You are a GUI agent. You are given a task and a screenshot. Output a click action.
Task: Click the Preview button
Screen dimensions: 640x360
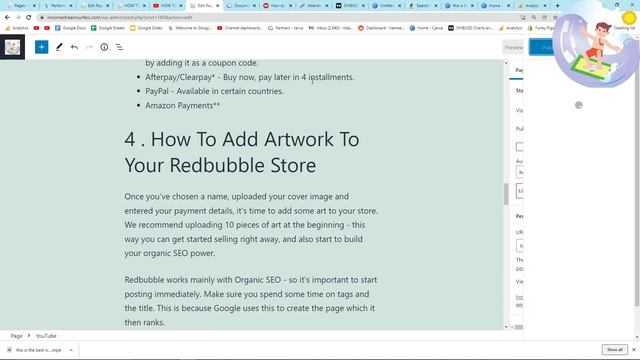(x=513, y=47)
